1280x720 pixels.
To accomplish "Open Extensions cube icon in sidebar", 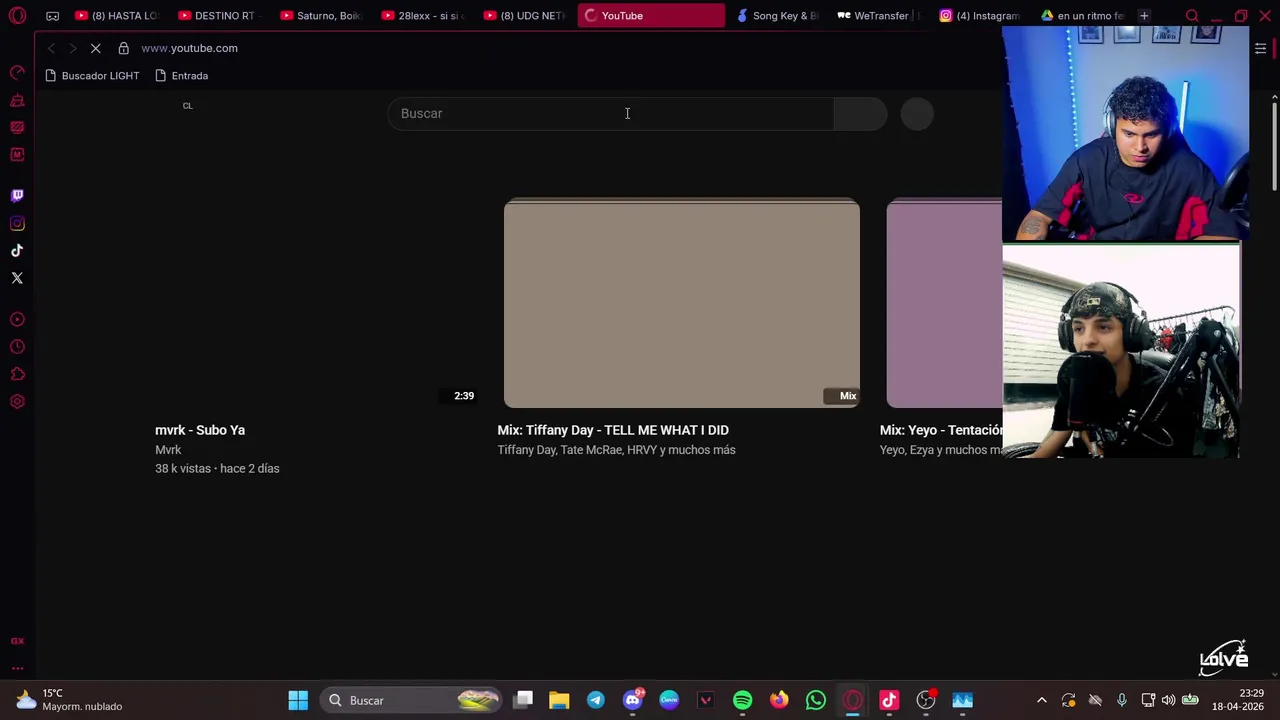I will tap(17, 374).
